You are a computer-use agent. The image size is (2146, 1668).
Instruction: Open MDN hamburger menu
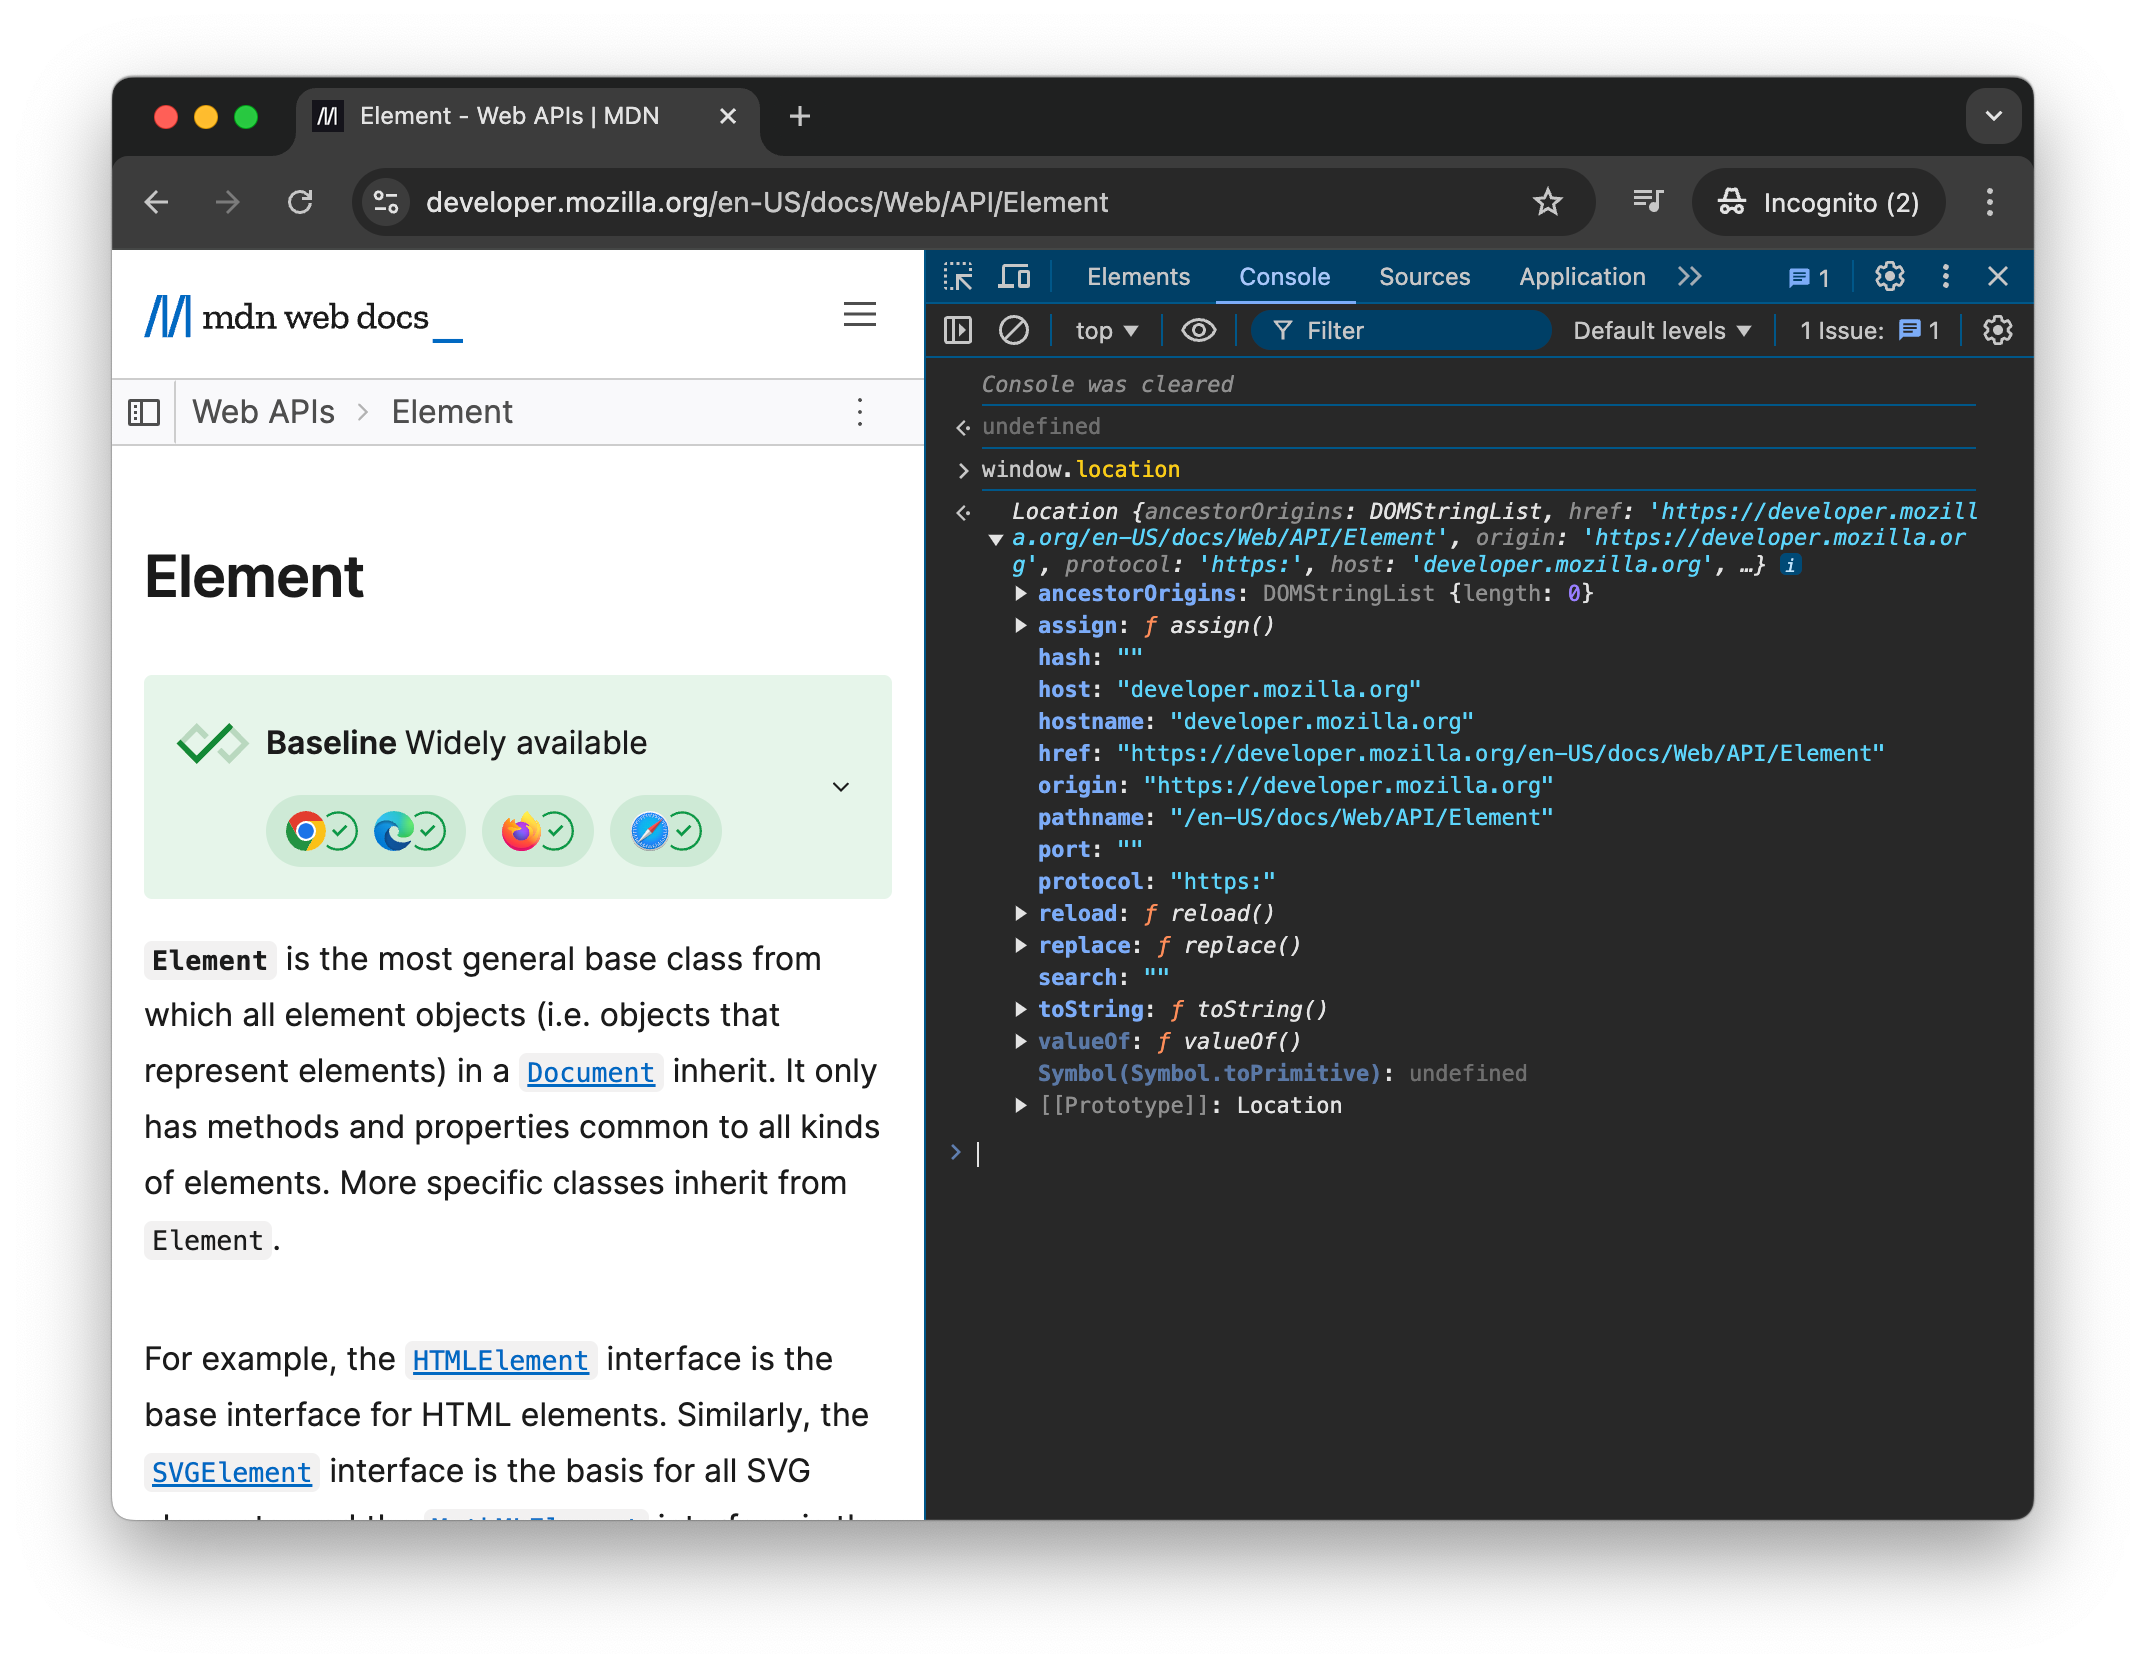[859, 315]
